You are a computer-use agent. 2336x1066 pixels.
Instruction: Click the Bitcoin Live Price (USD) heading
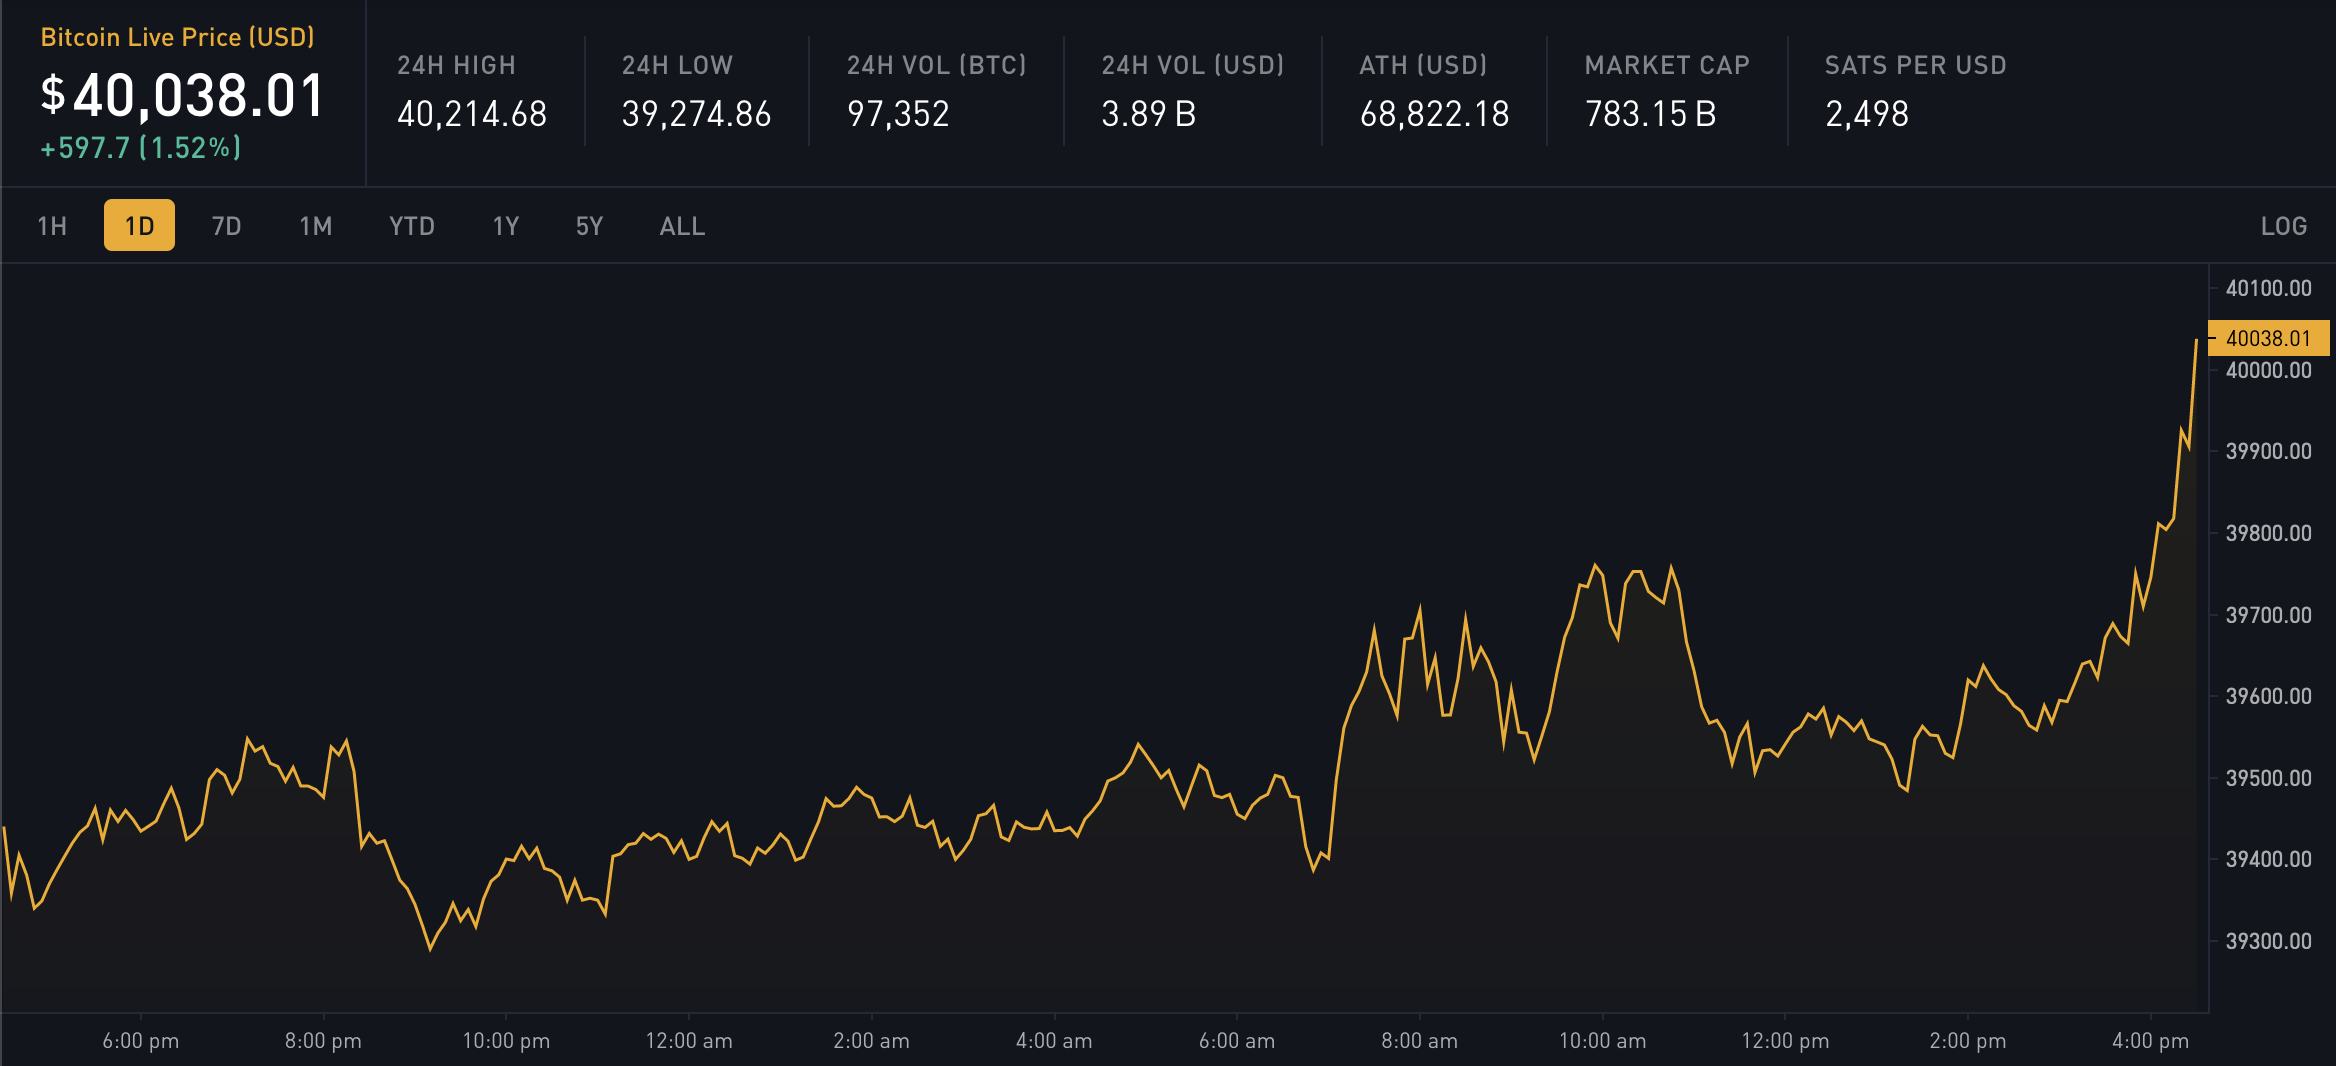[x=178, y=37]
